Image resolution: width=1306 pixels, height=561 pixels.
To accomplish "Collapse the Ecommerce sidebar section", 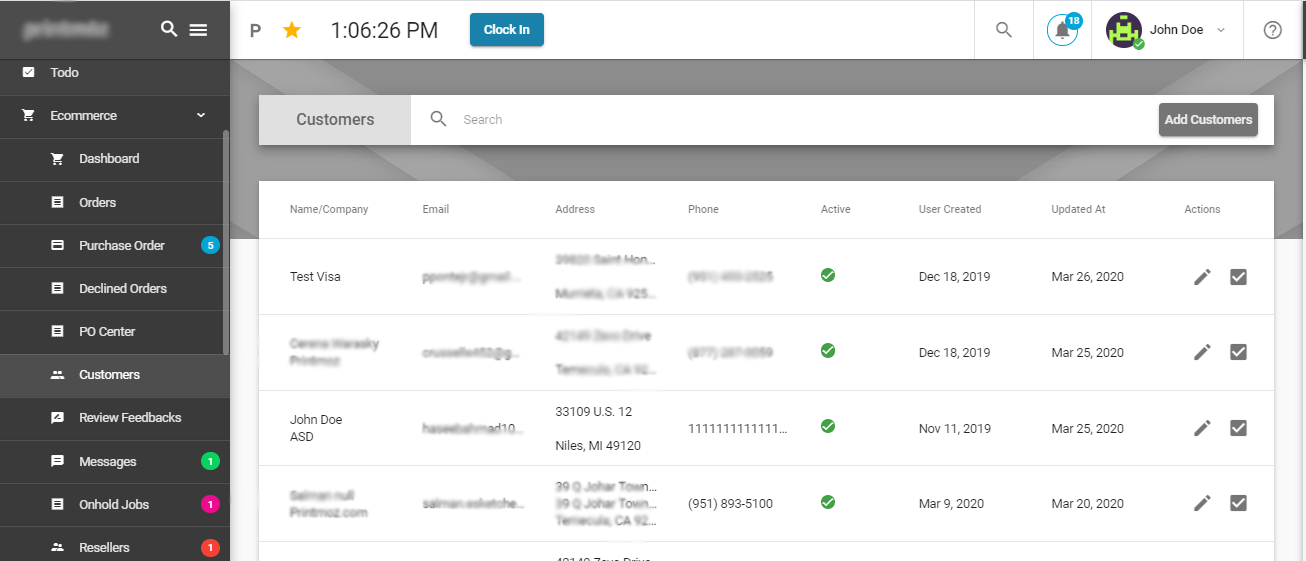I will [200, 116].
